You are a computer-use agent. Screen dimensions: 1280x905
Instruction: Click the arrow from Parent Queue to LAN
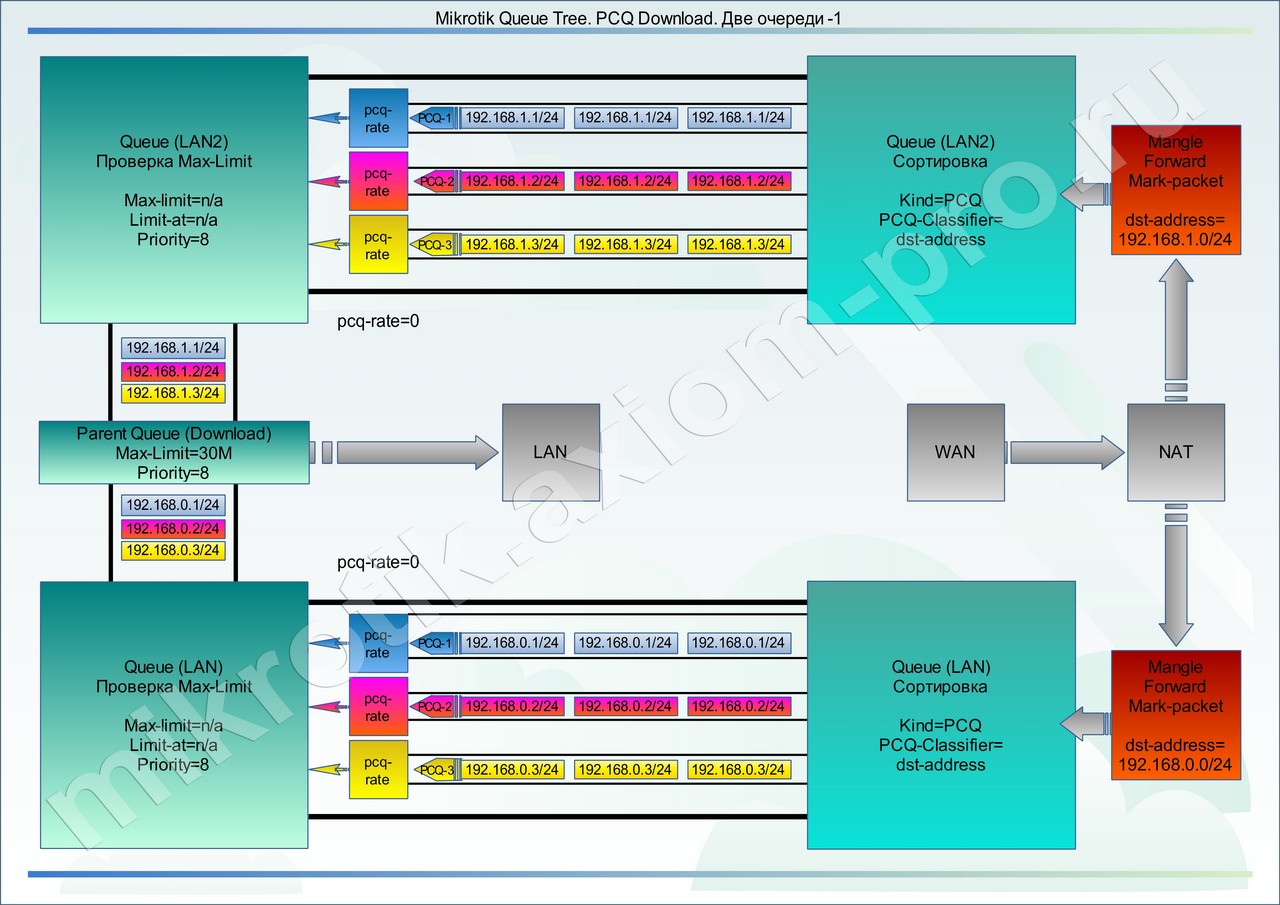coord(405,452)
